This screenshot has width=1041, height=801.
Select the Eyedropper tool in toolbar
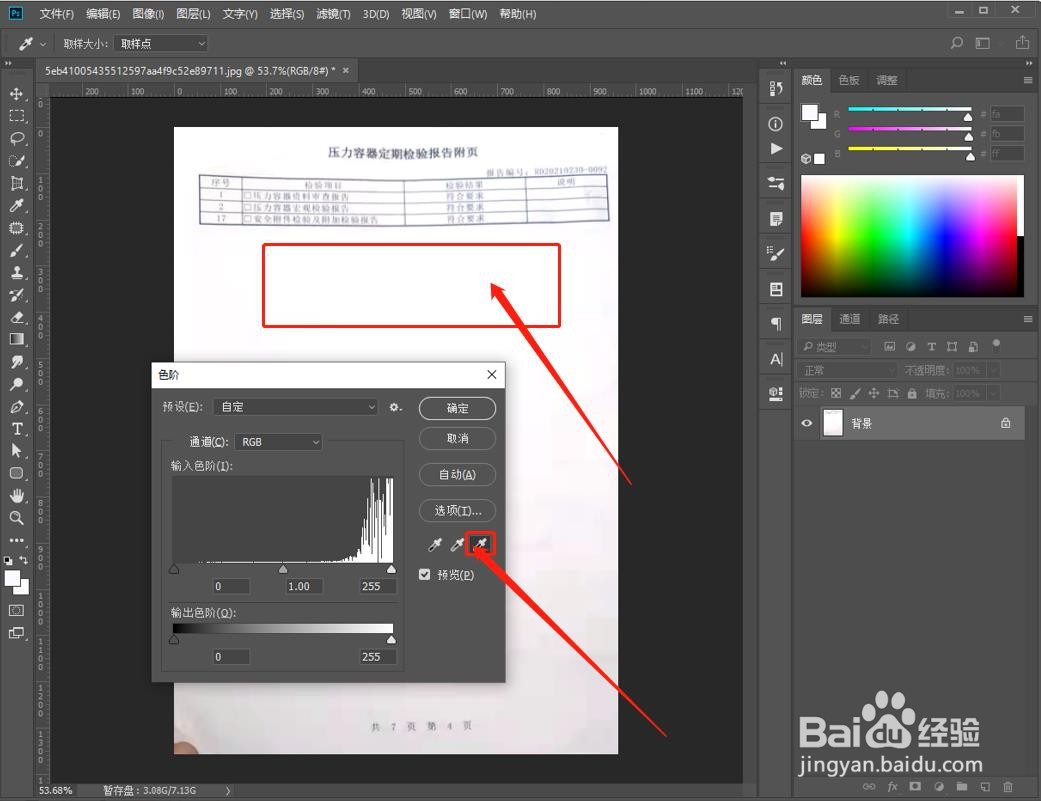17,206
